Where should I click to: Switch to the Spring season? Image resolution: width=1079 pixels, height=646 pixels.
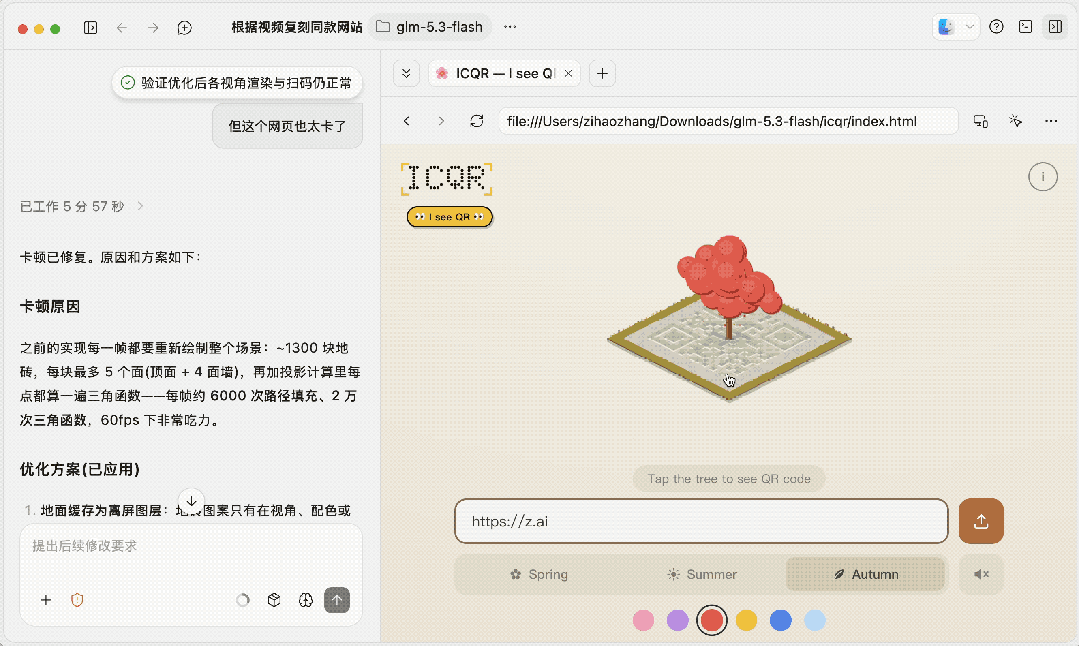[539, 574]
